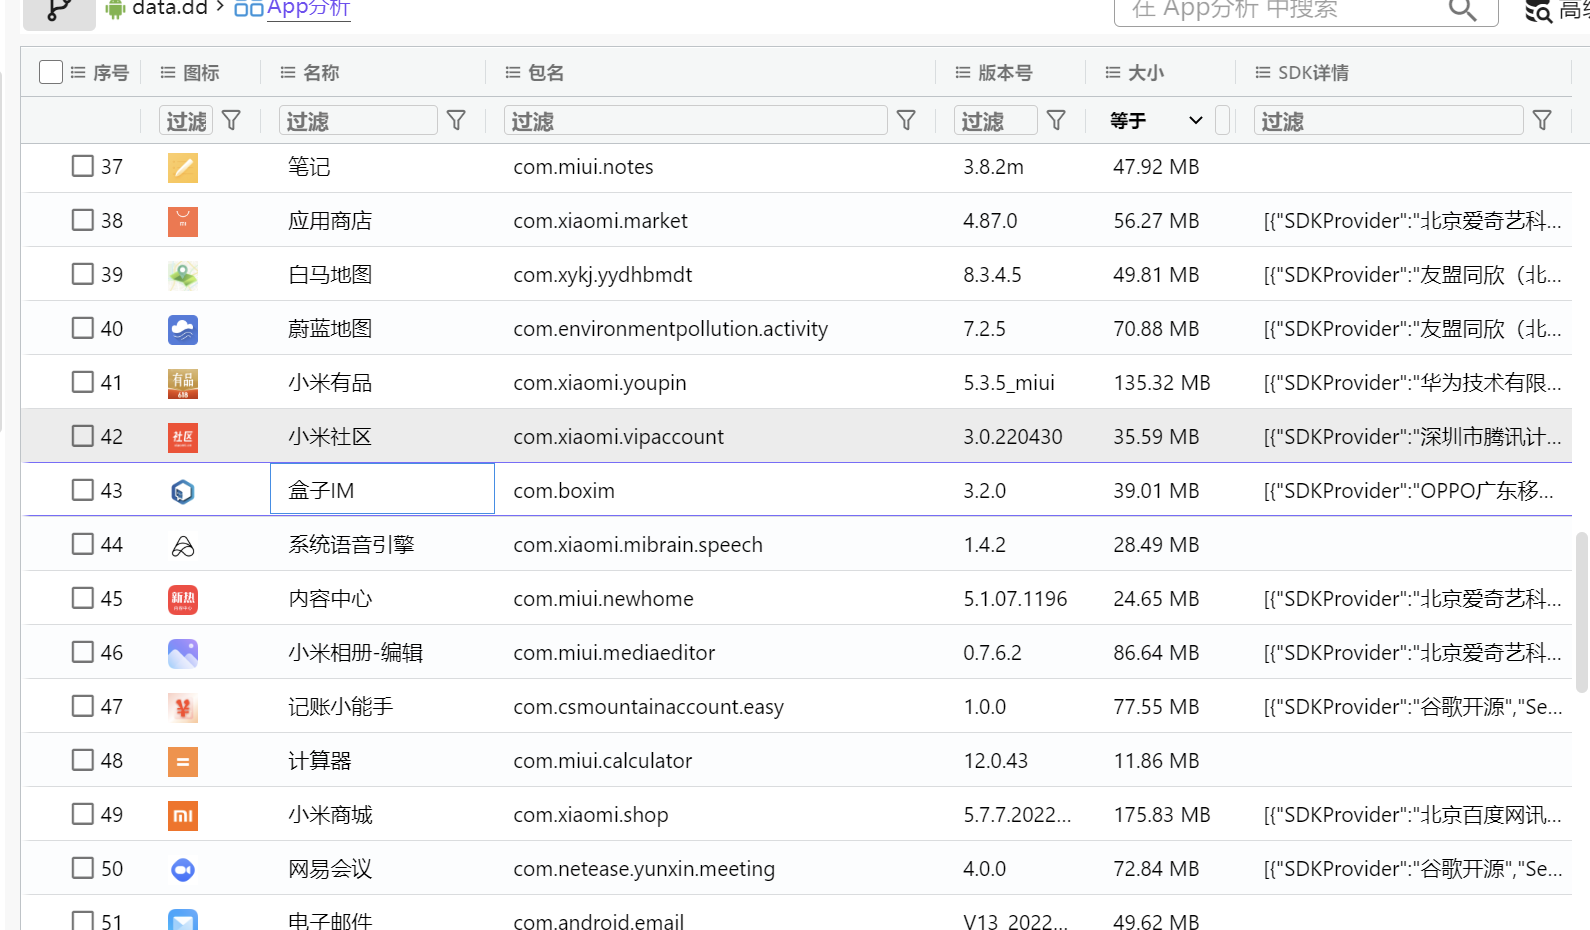Click the Android icon beside data.dd

click(x=115, y=9)
